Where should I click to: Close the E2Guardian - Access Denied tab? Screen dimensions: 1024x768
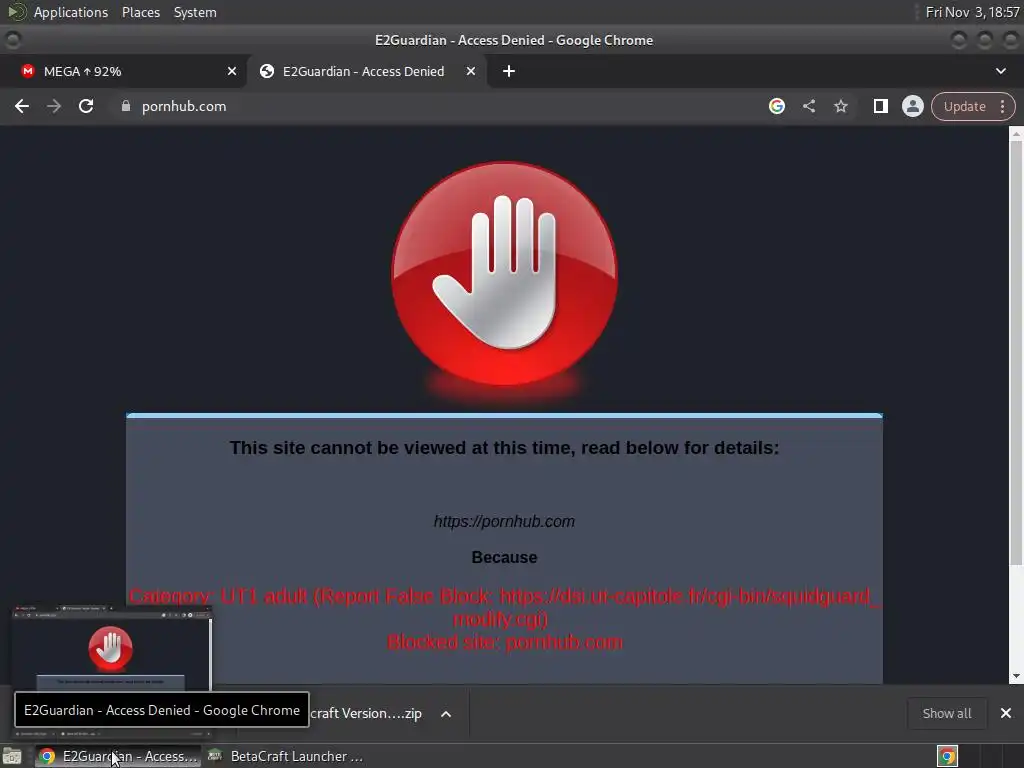(471, 71)
